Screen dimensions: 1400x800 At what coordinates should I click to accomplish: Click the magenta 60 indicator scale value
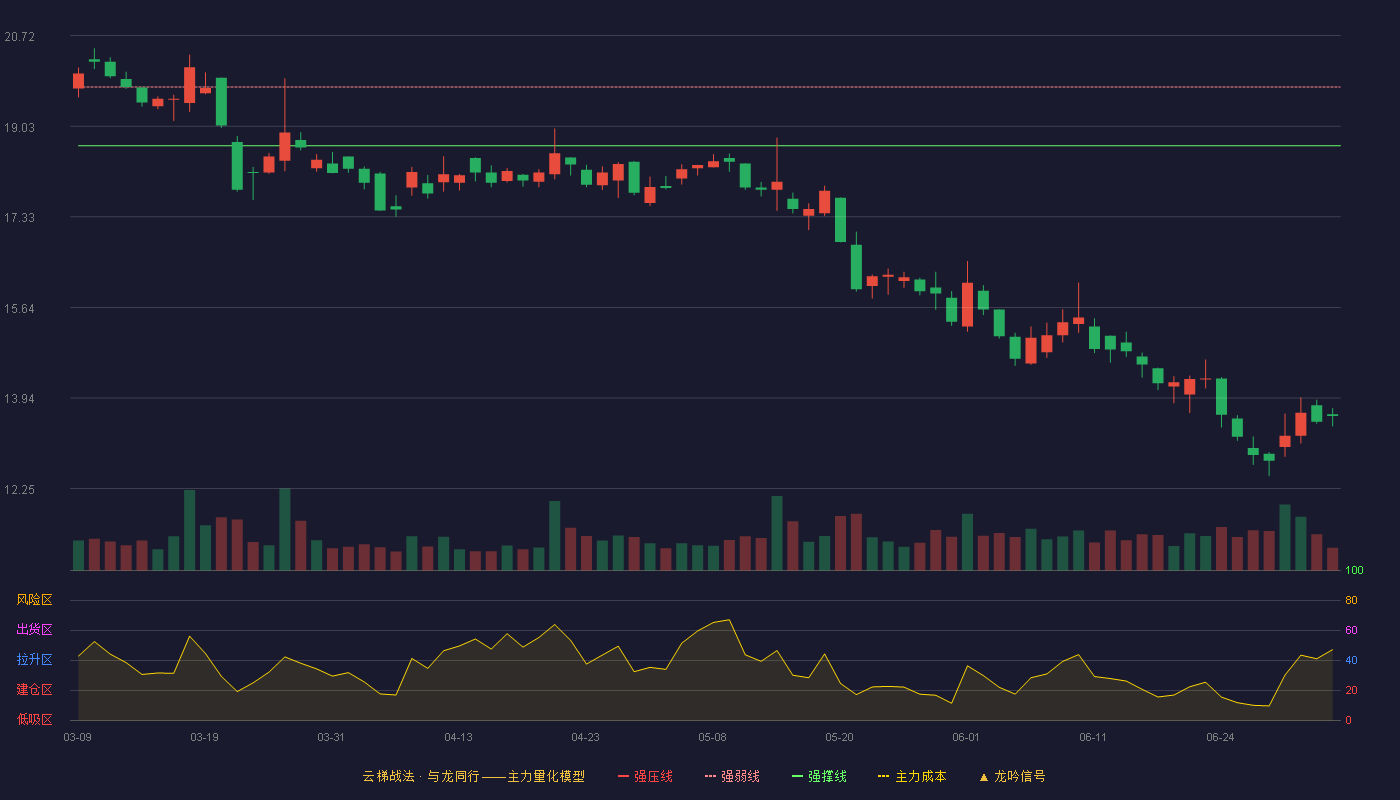[x=1351, y=630]
